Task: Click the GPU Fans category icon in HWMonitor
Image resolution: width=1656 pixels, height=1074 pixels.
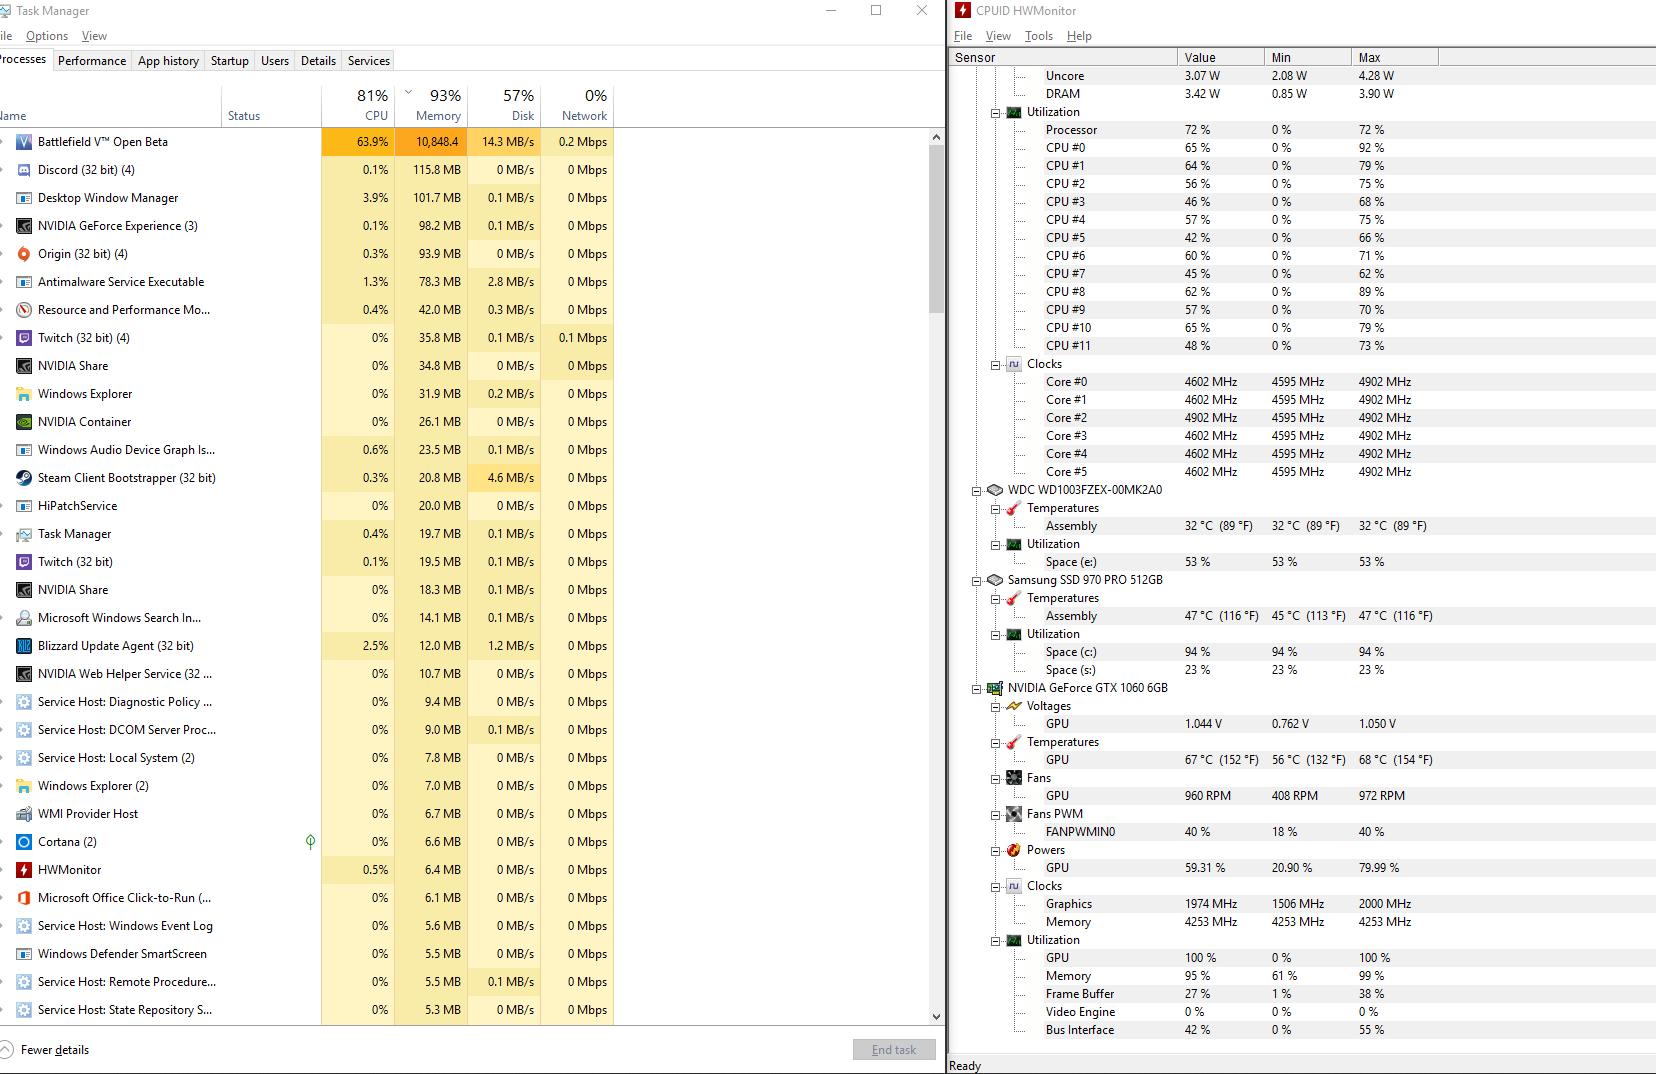Action: pyautogui.click(x=1014, y=778)
